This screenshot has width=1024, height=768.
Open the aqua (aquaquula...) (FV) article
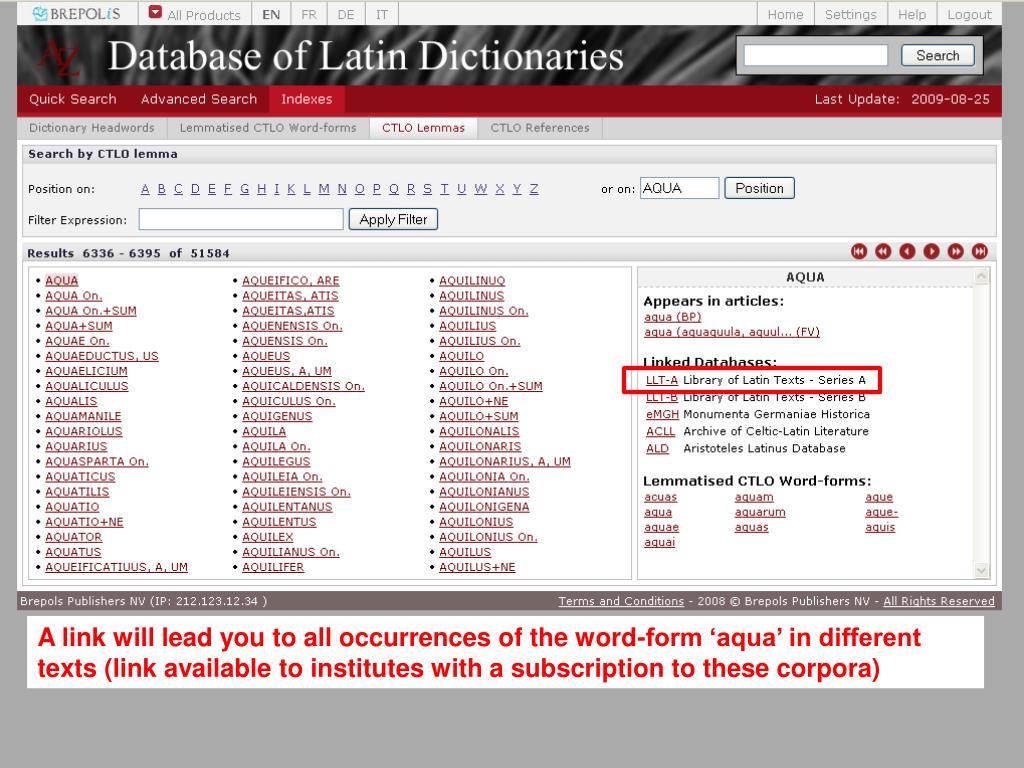click(731, 332)
